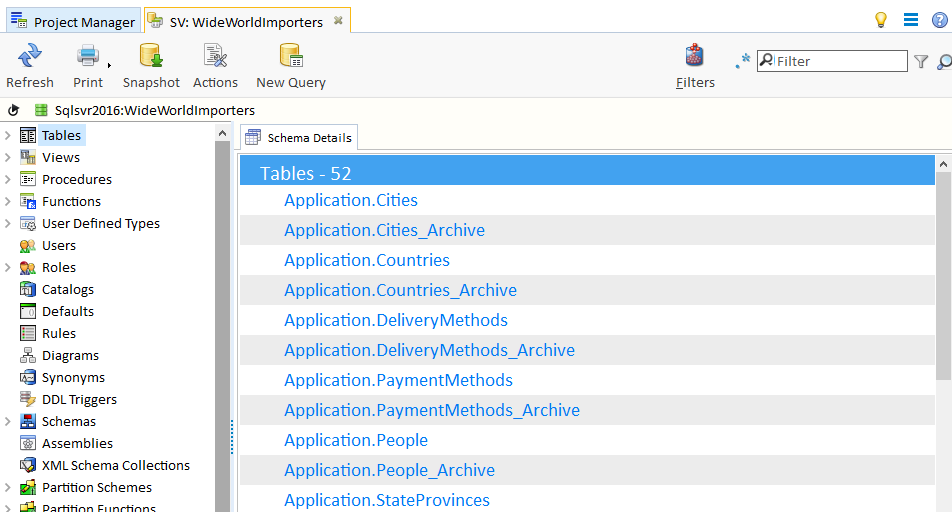Expand the Partition Schemes node
Viewport: 952px width, 512px height.
(x=7, y=487)
